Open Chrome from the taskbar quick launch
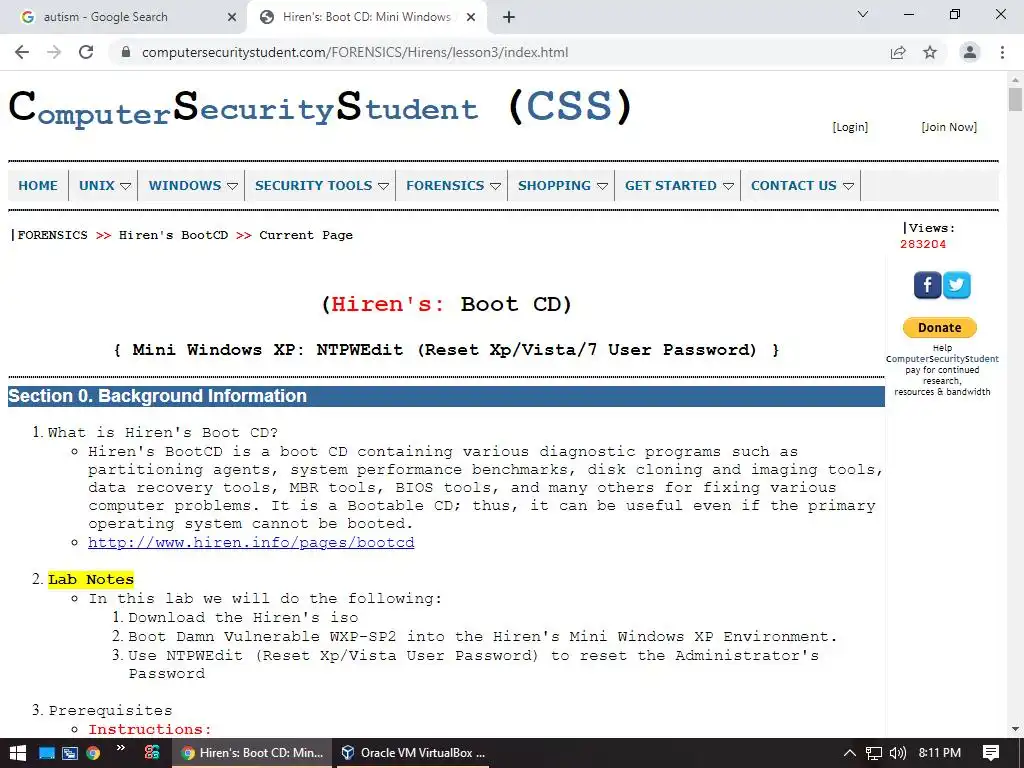1024x768 pixels. [93, 753]
